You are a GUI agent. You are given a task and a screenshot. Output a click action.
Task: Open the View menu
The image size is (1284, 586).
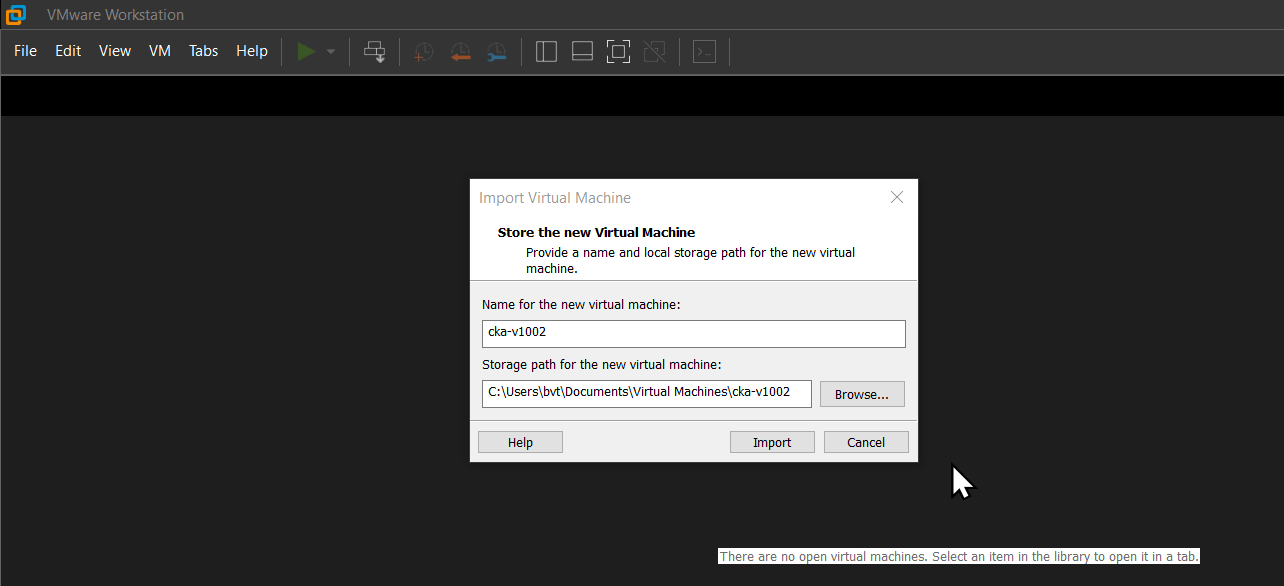coord(115,51)
